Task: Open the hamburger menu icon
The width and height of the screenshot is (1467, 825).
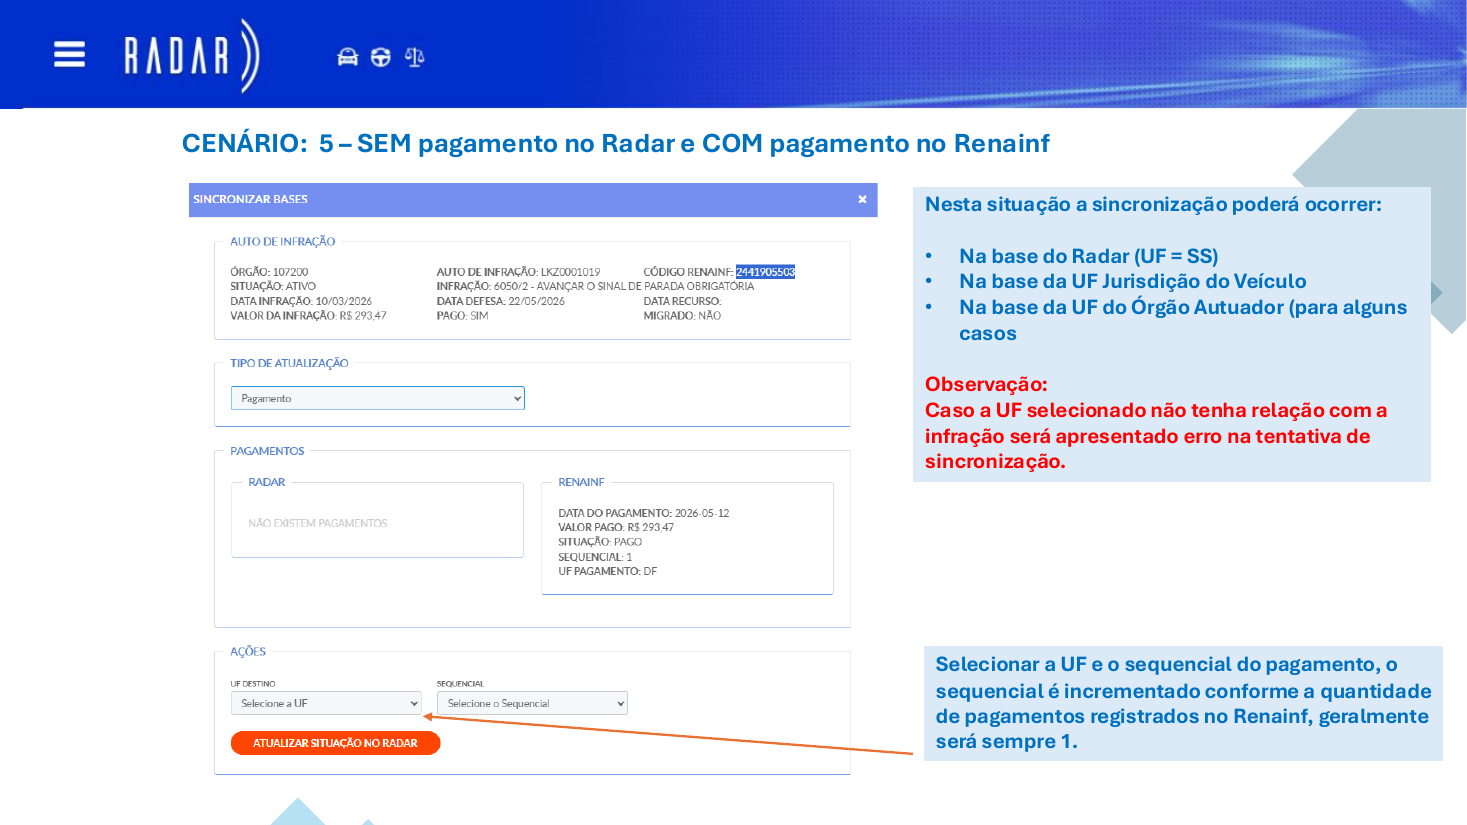Action: click(x=69, y=54)
